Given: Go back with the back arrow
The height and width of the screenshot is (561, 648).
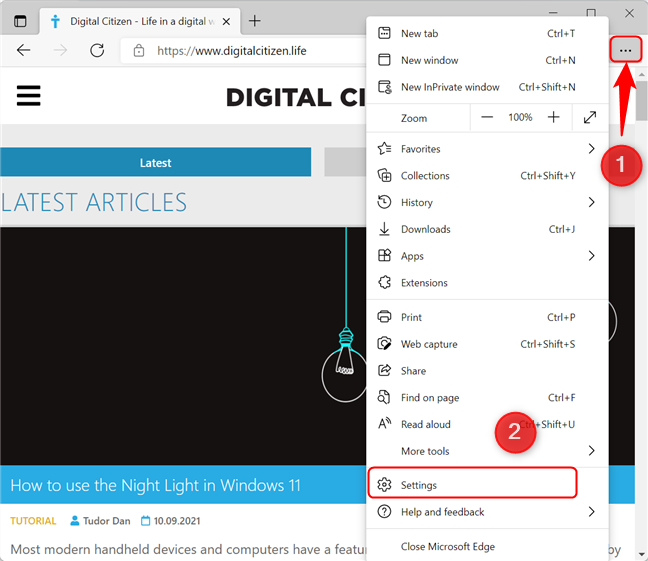Looking at the screenshot, I should click(x=24, y=50).
